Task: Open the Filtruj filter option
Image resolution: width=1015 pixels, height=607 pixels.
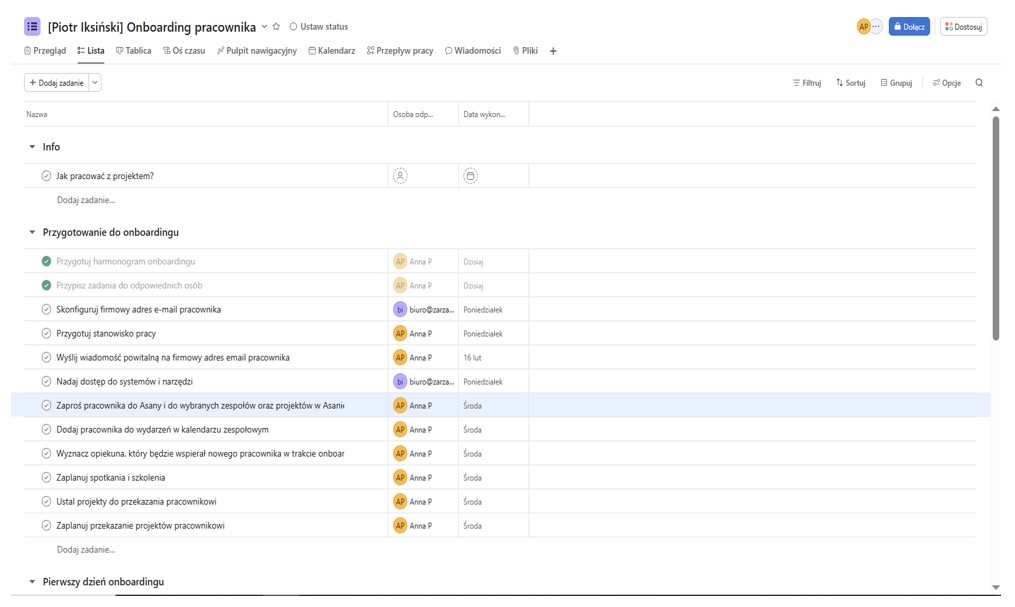Action: (806, 83)
